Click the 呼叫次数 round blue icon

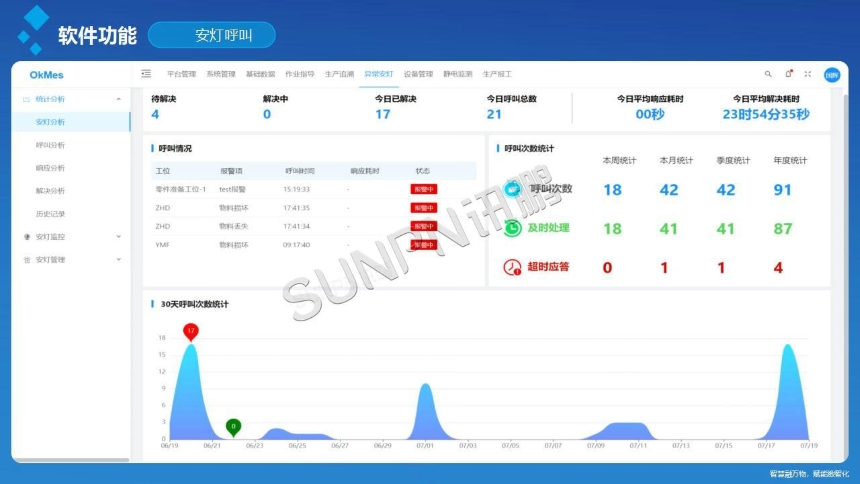tap(512, 189)
